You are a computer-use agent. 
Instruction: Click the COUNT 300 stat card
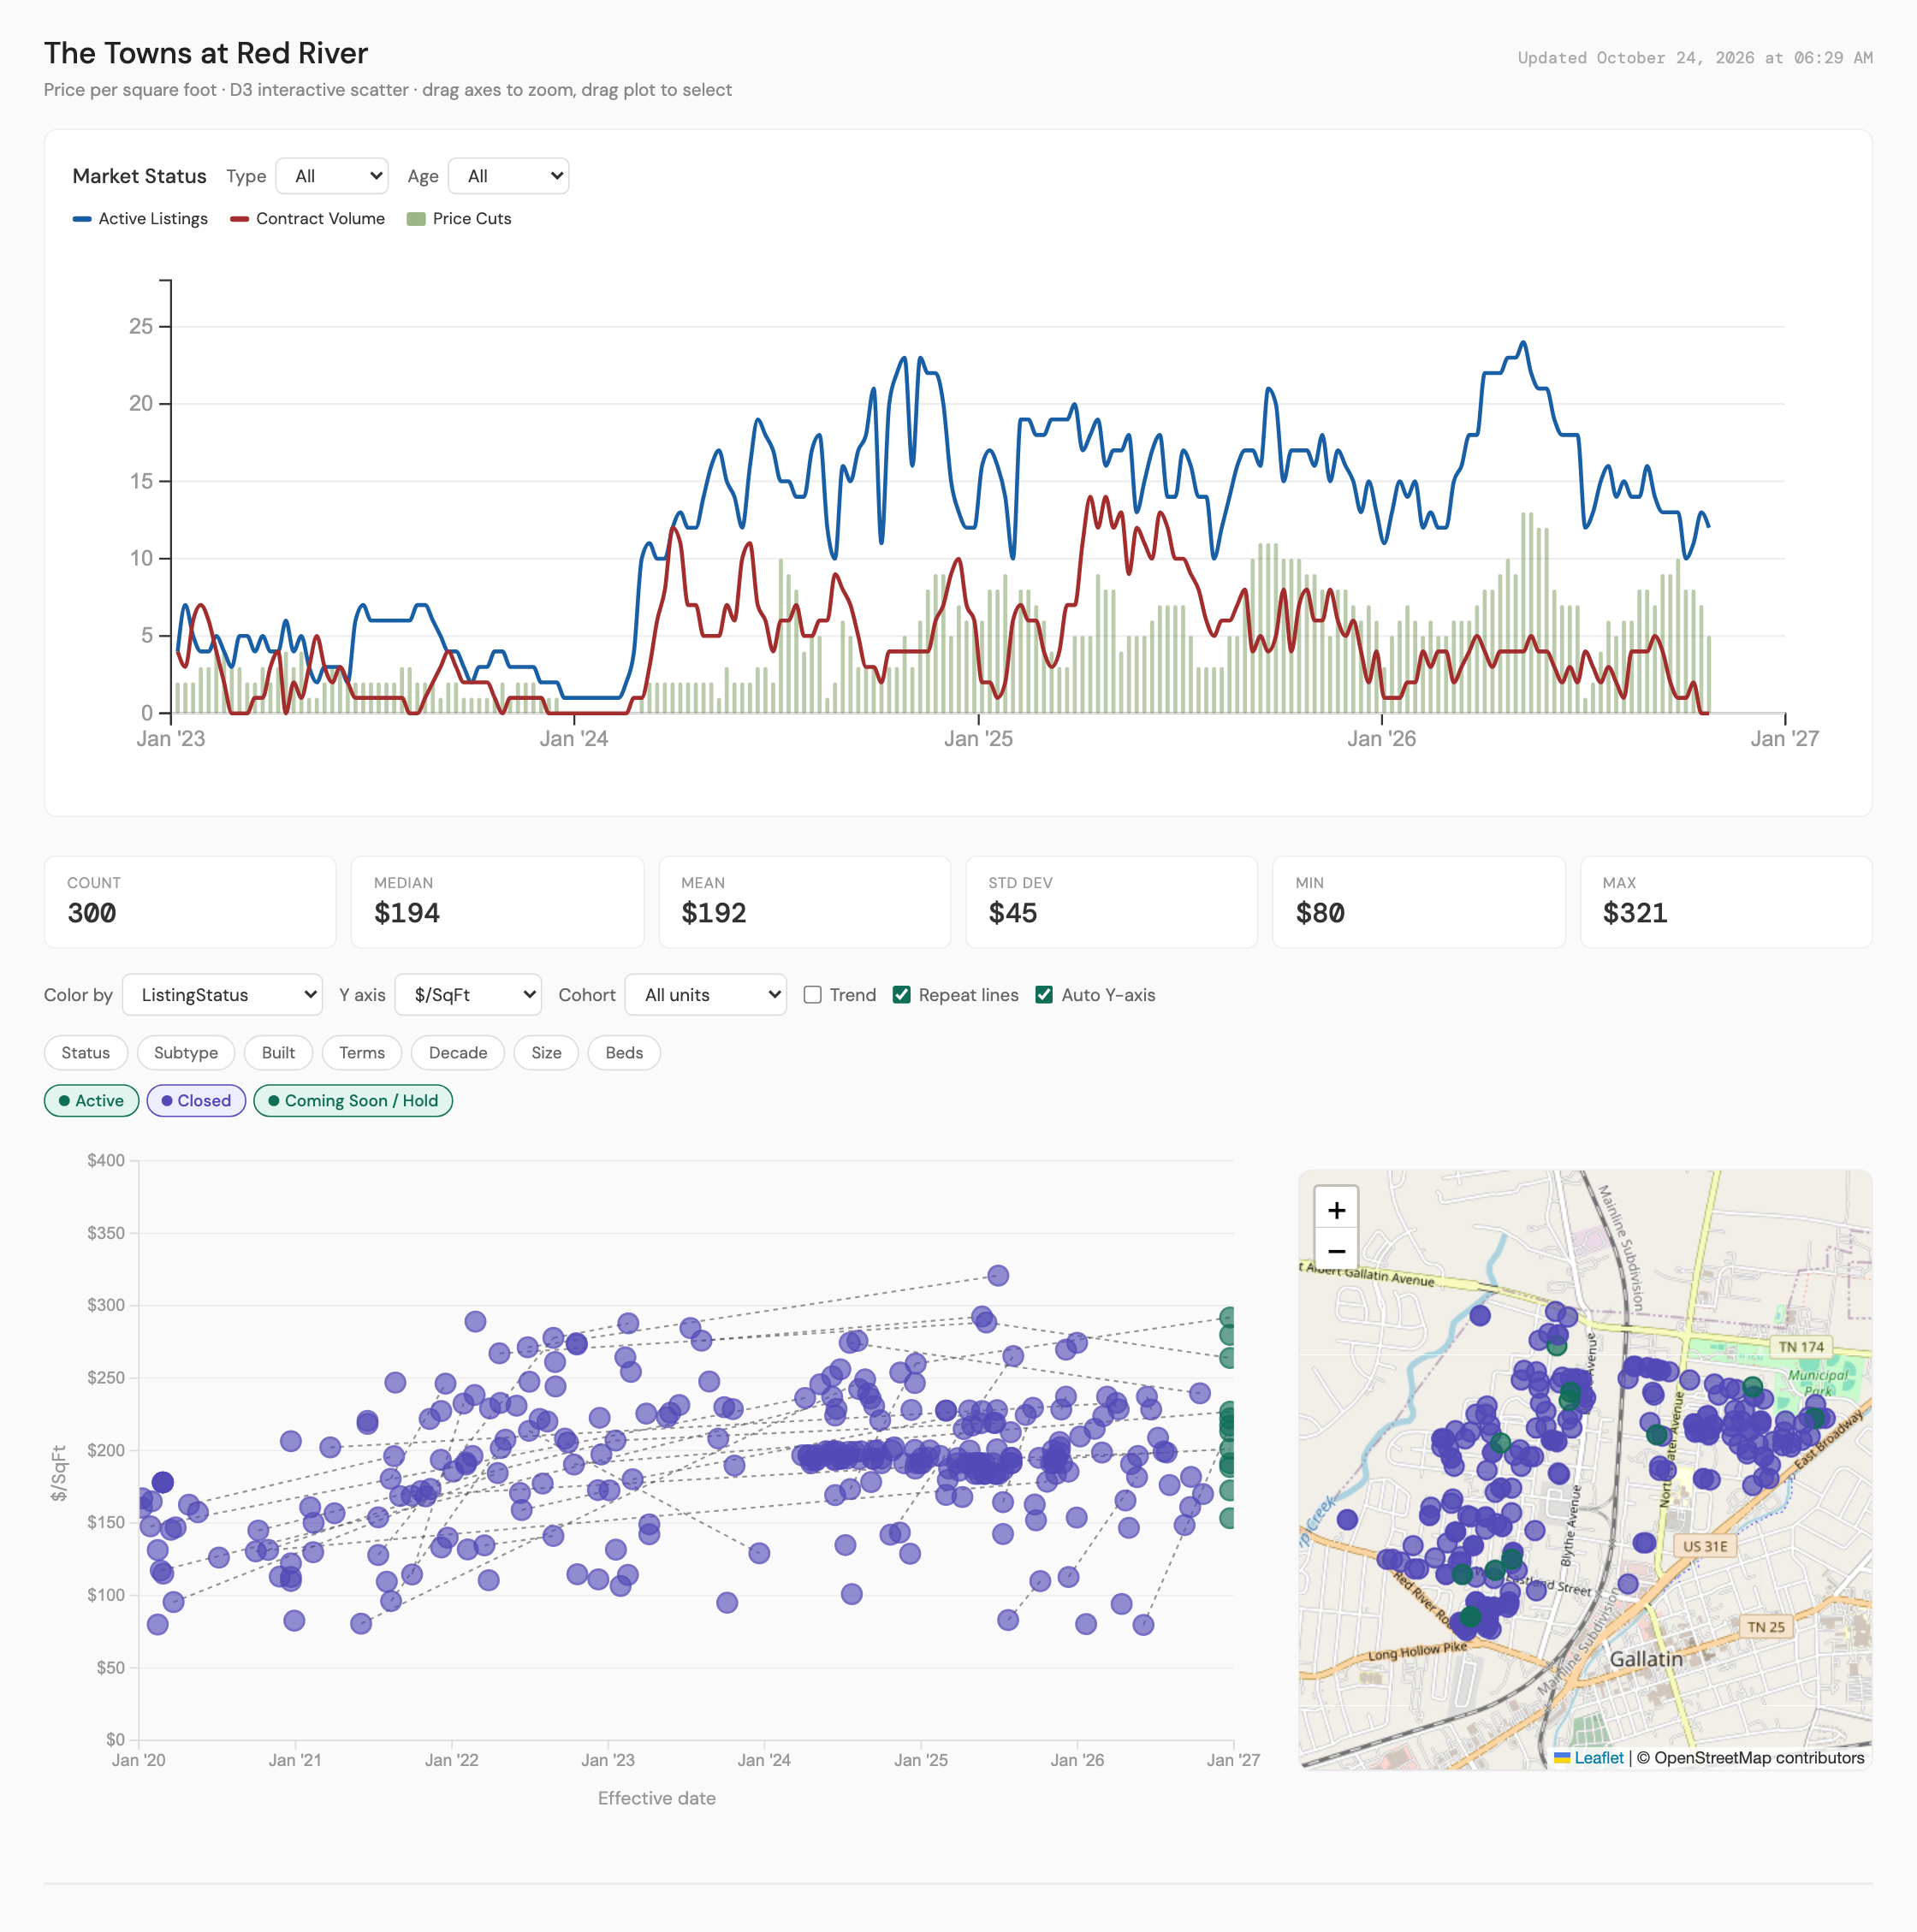click(190, 902)
